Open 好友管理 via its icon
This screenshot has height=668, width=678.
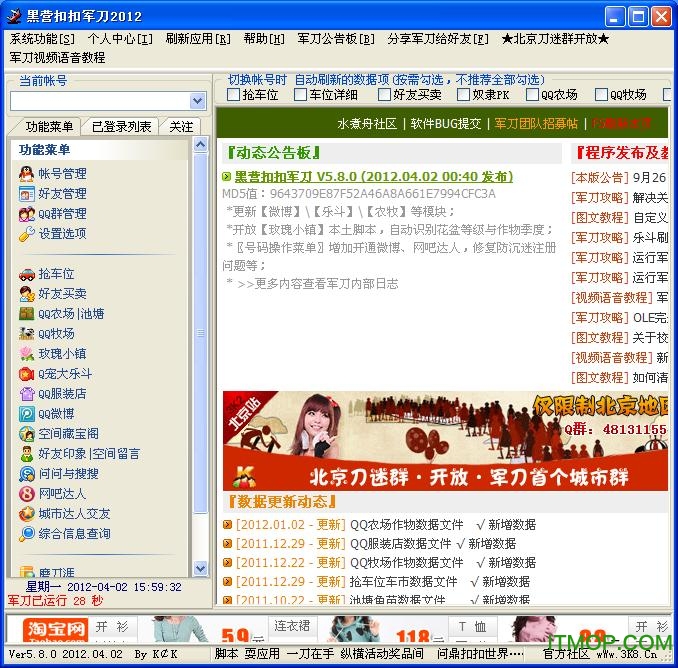point(27,193)
